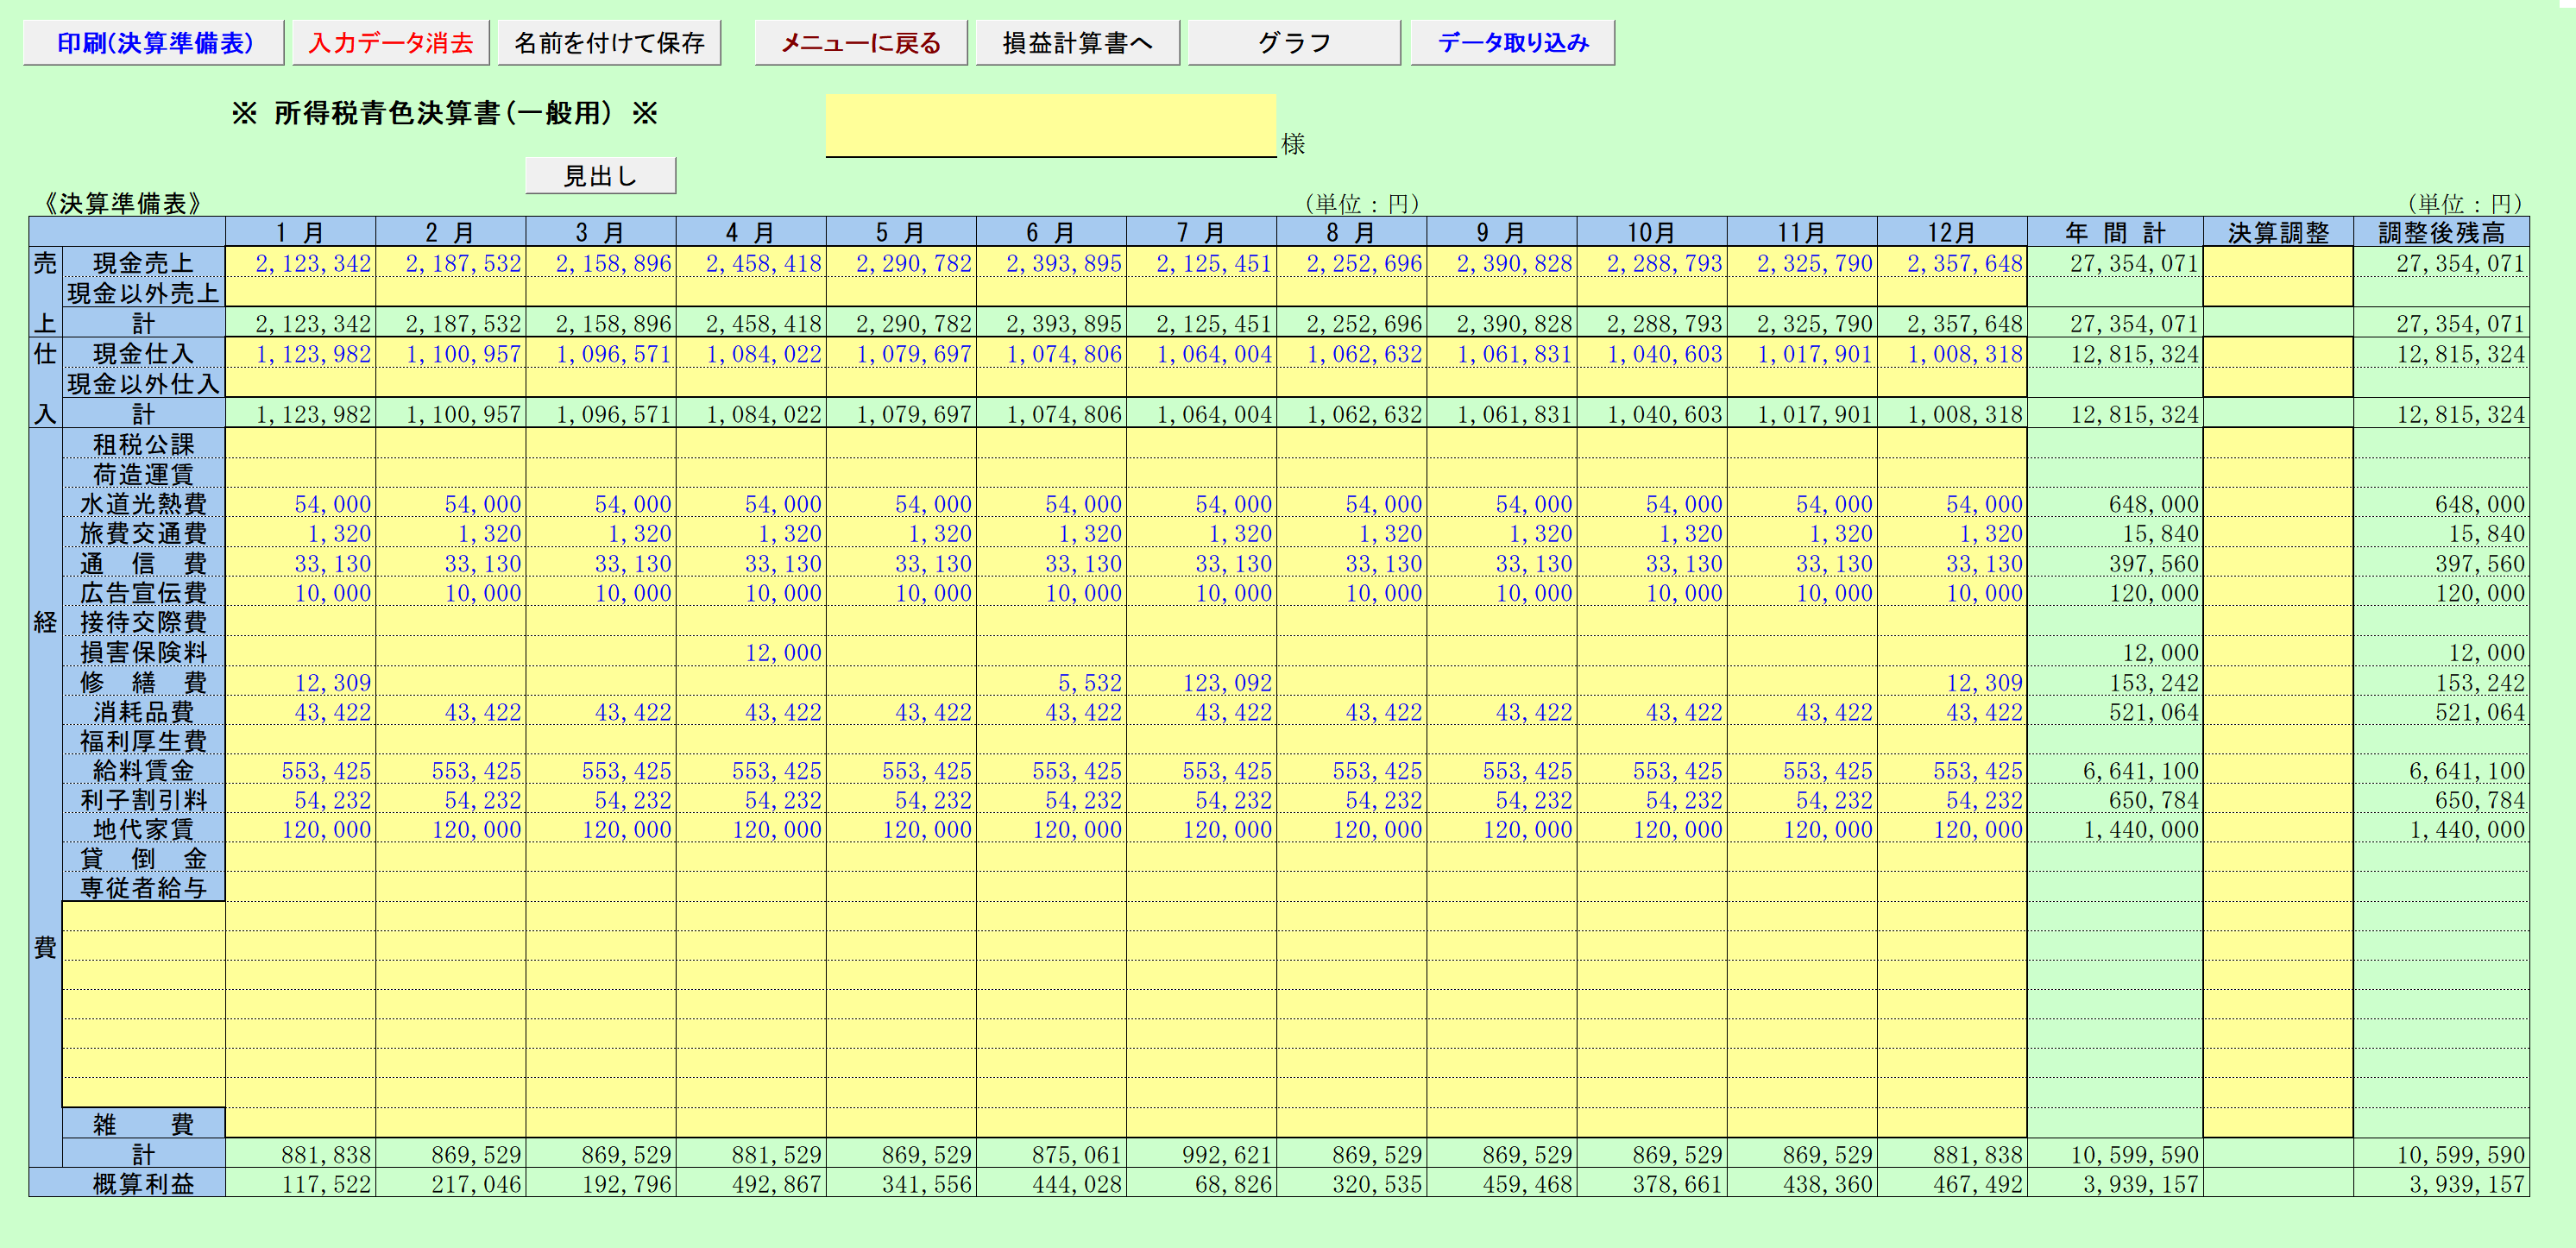Click the 印刷(決算準備表) print button

click(x=154, y=43)
